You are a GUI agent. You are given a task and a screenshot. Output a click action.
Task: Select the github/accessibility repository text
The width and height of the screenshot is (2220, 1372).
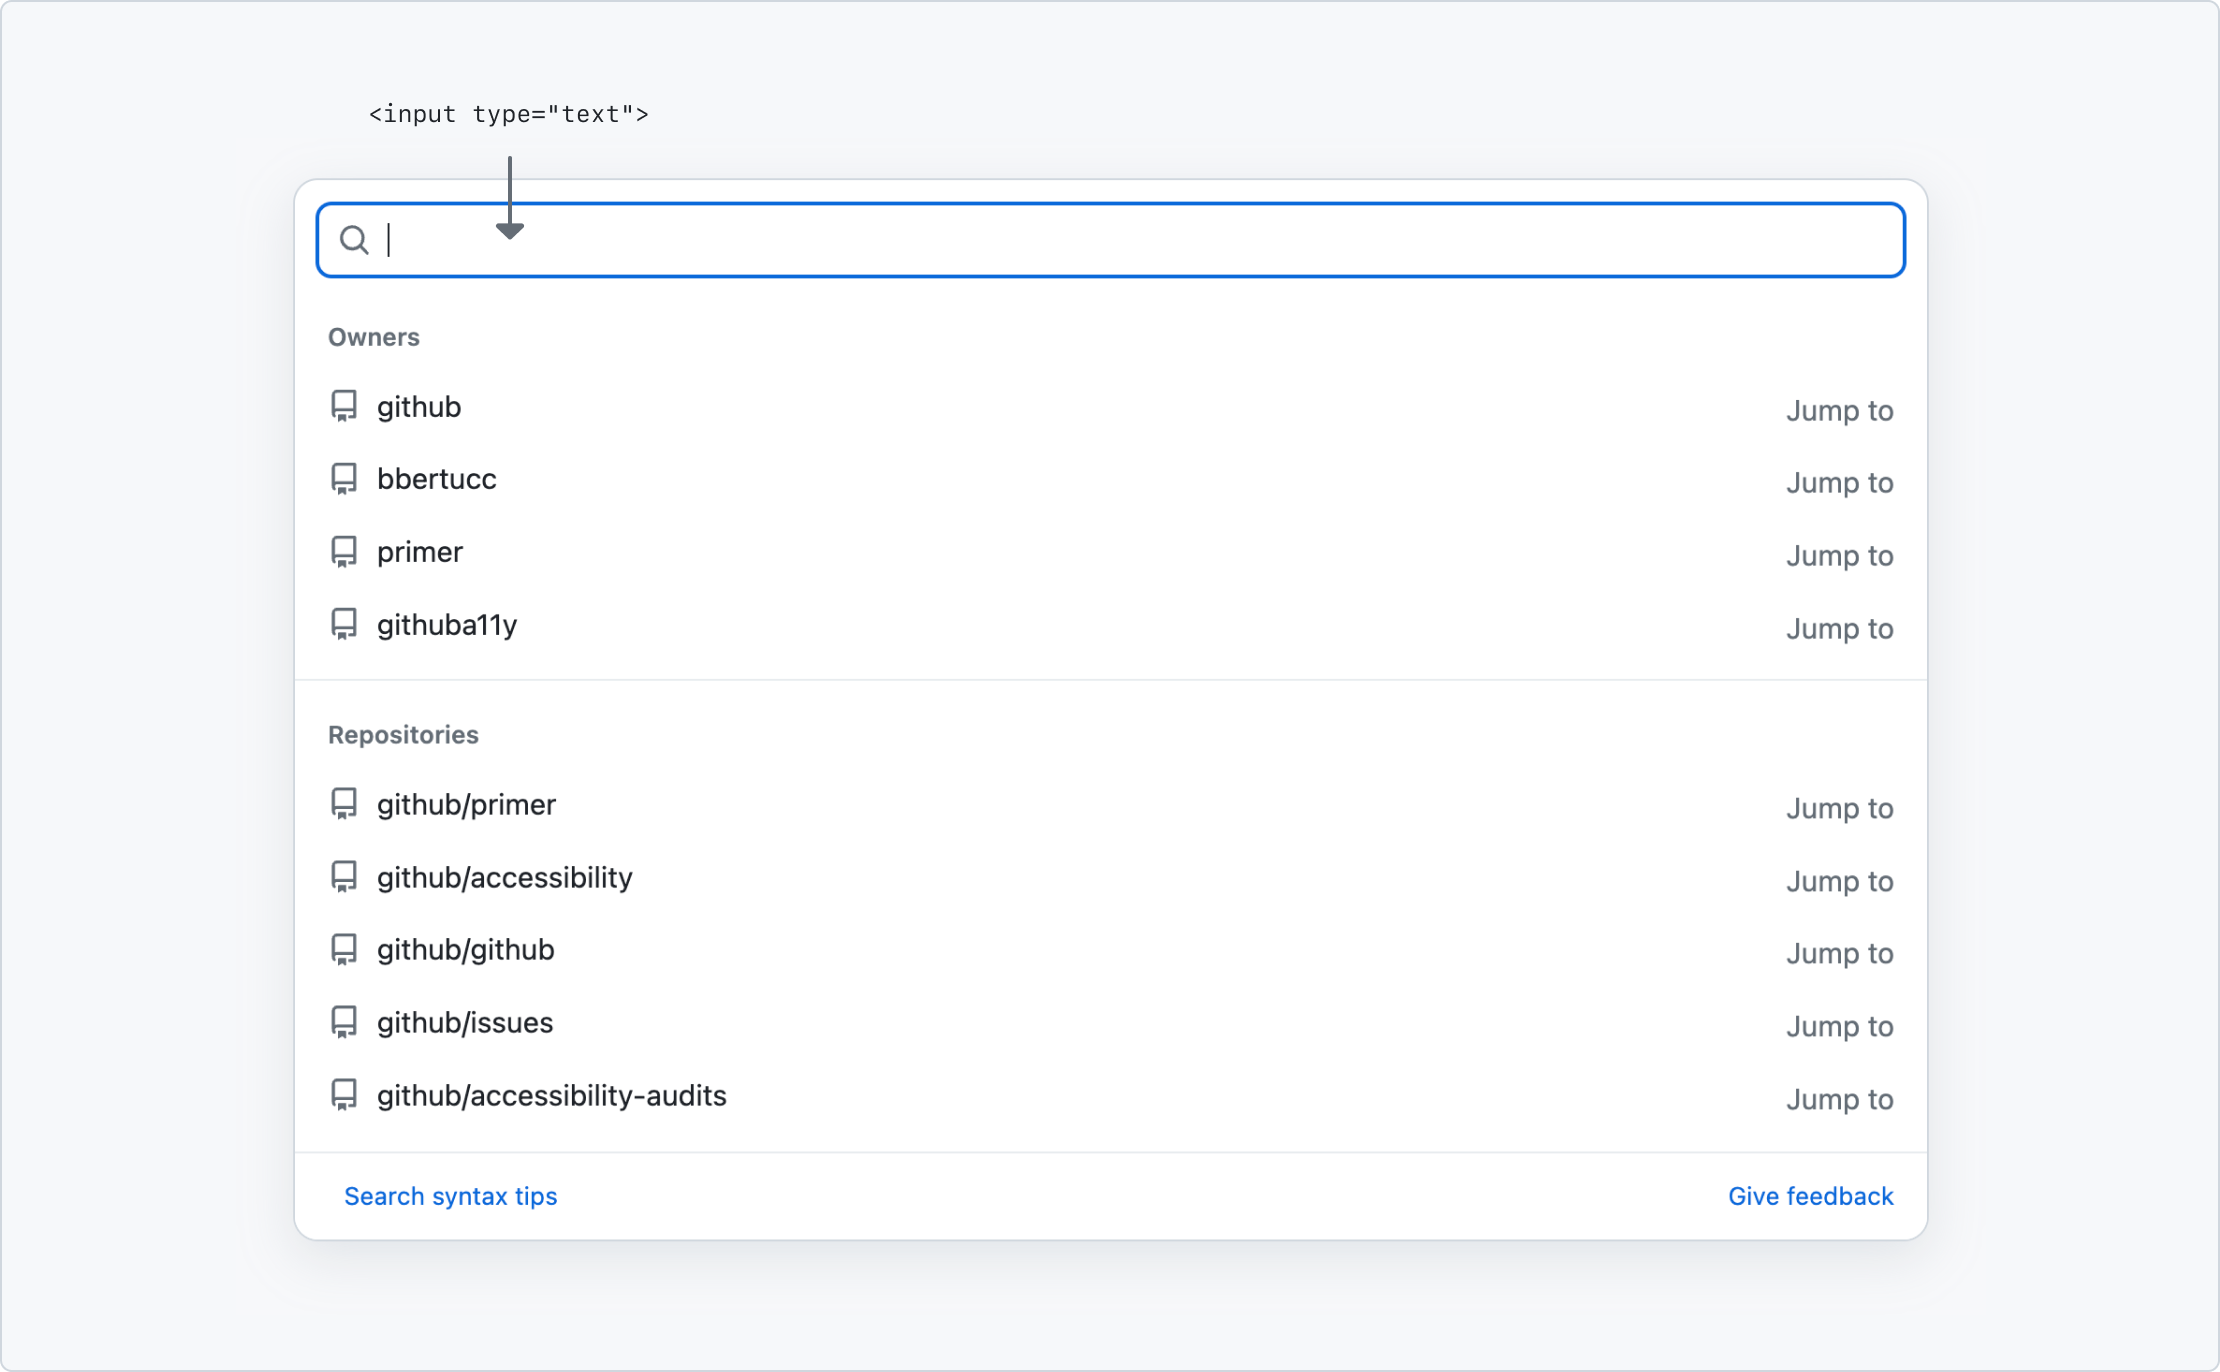[x=504, y=877]
